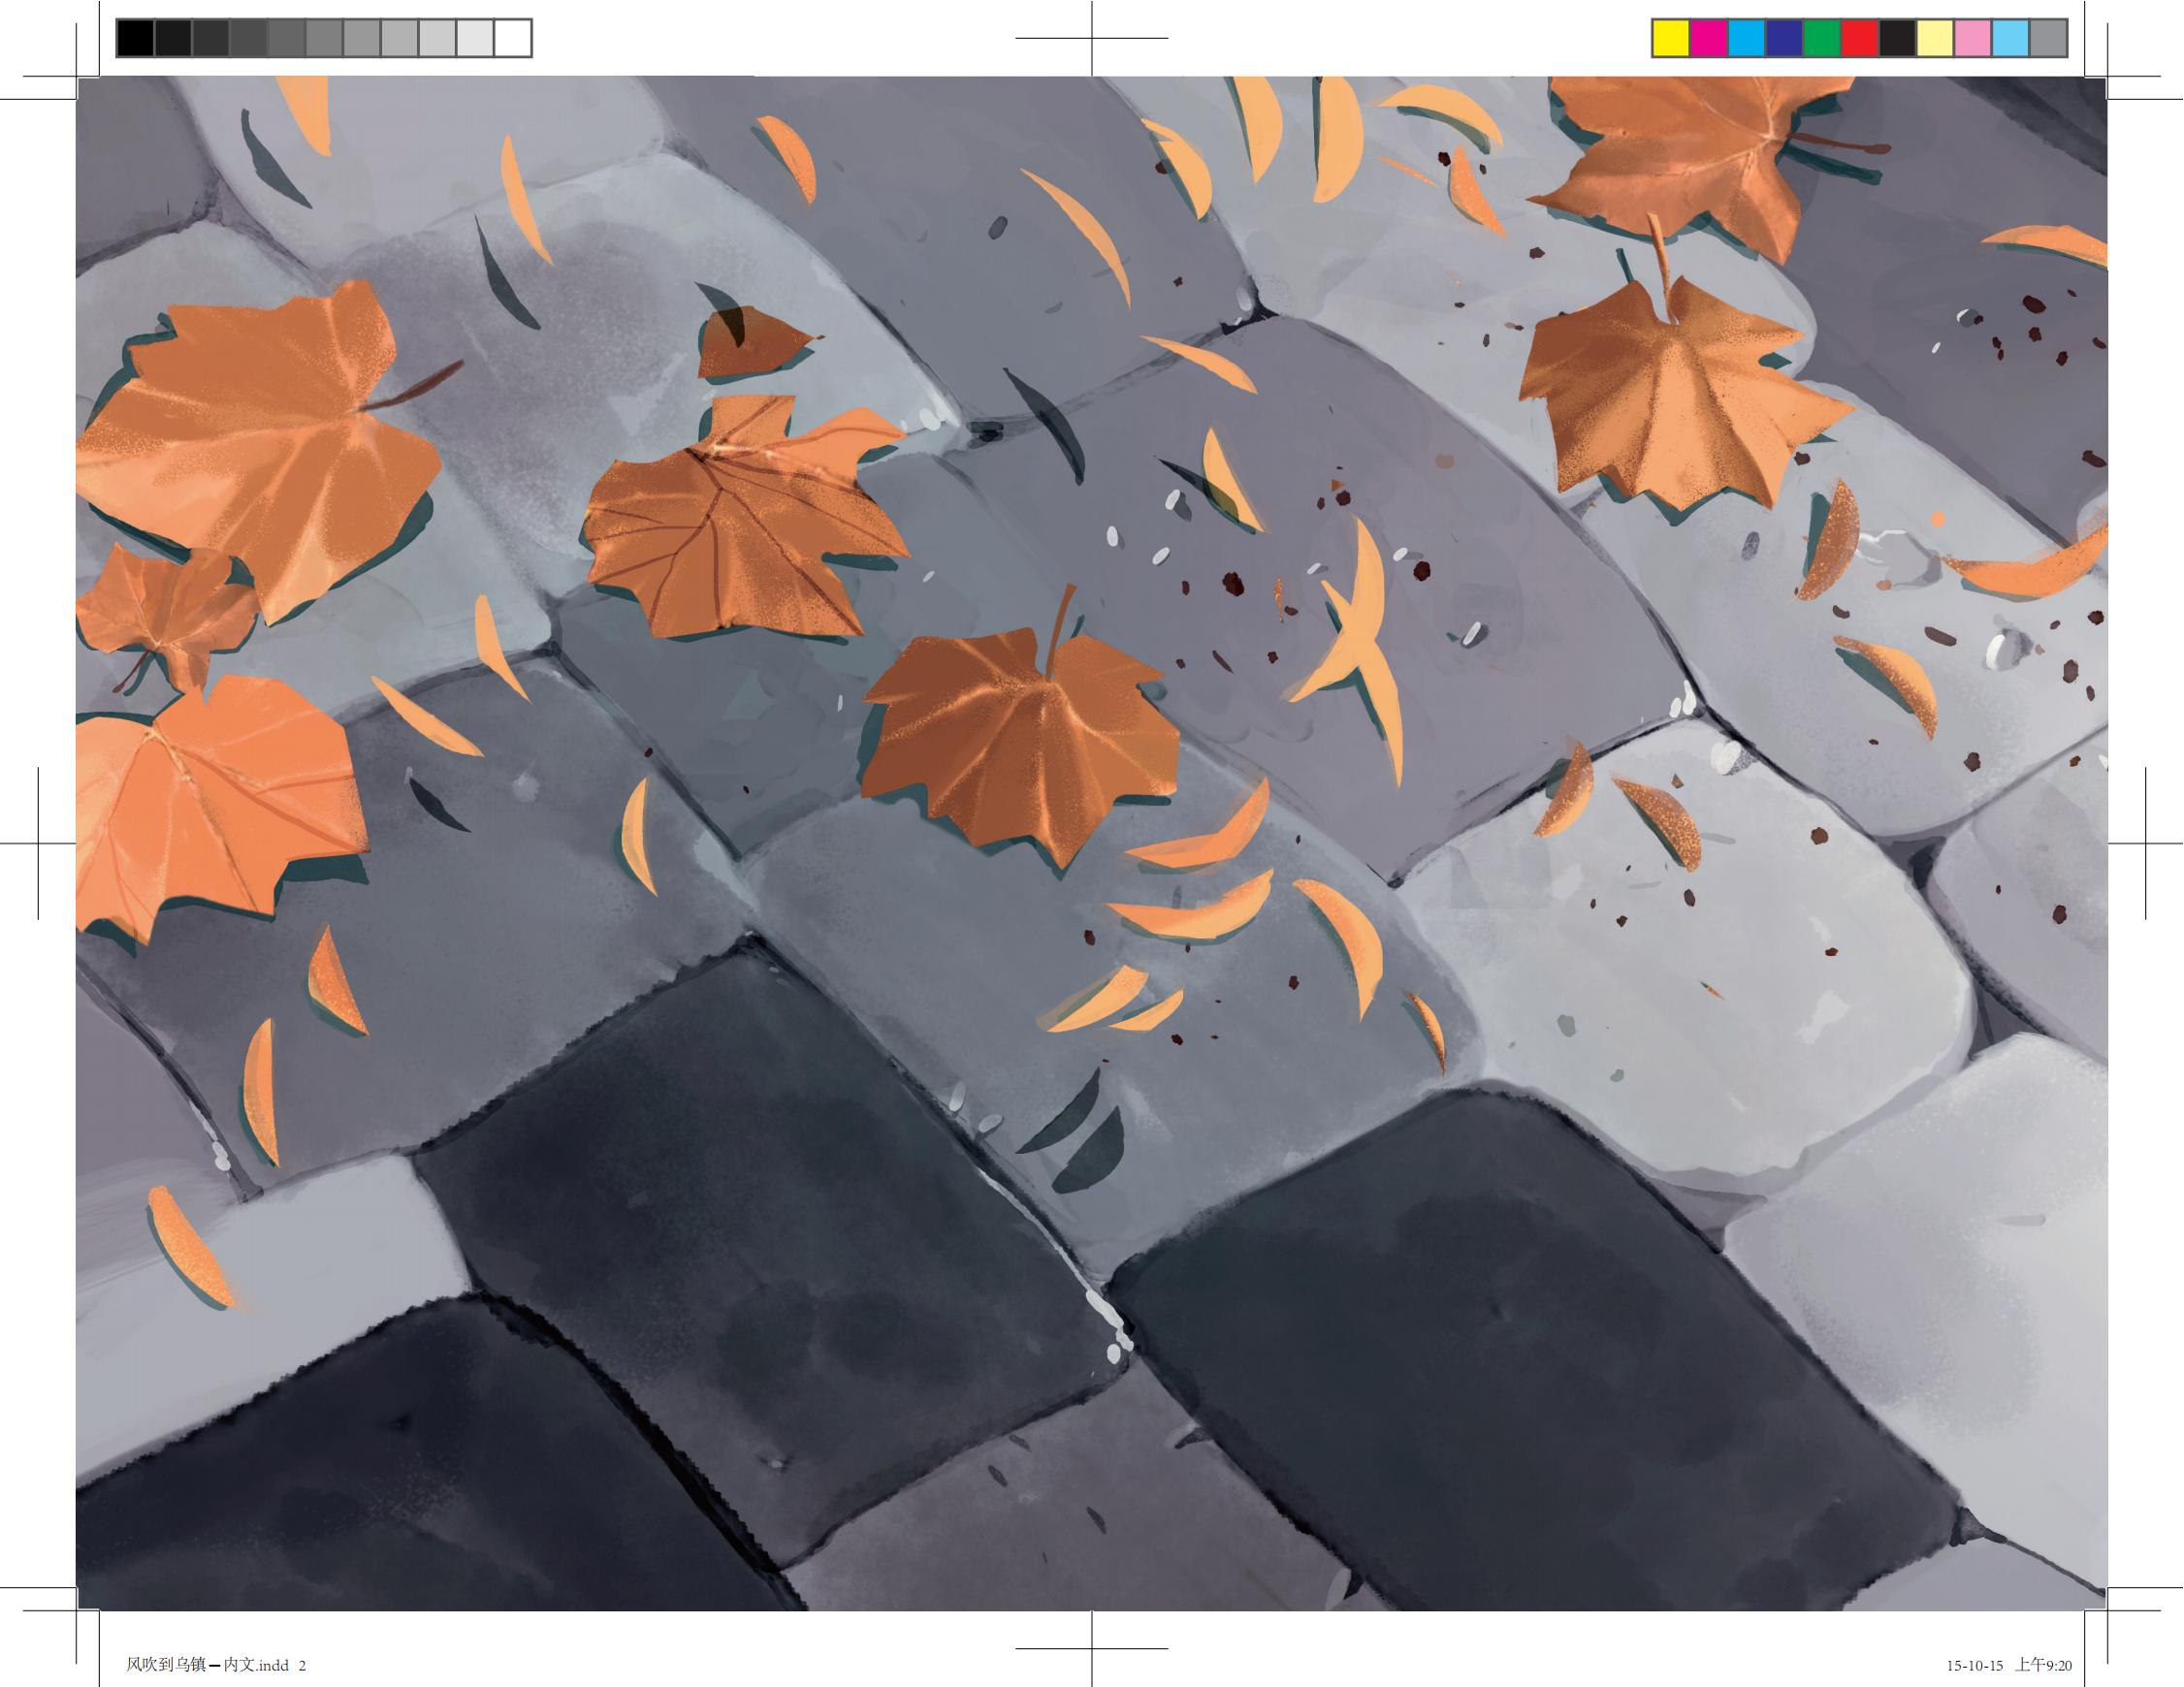Click the light cyan tint swatch
2184x1687 pixels.
point(2011,39)
